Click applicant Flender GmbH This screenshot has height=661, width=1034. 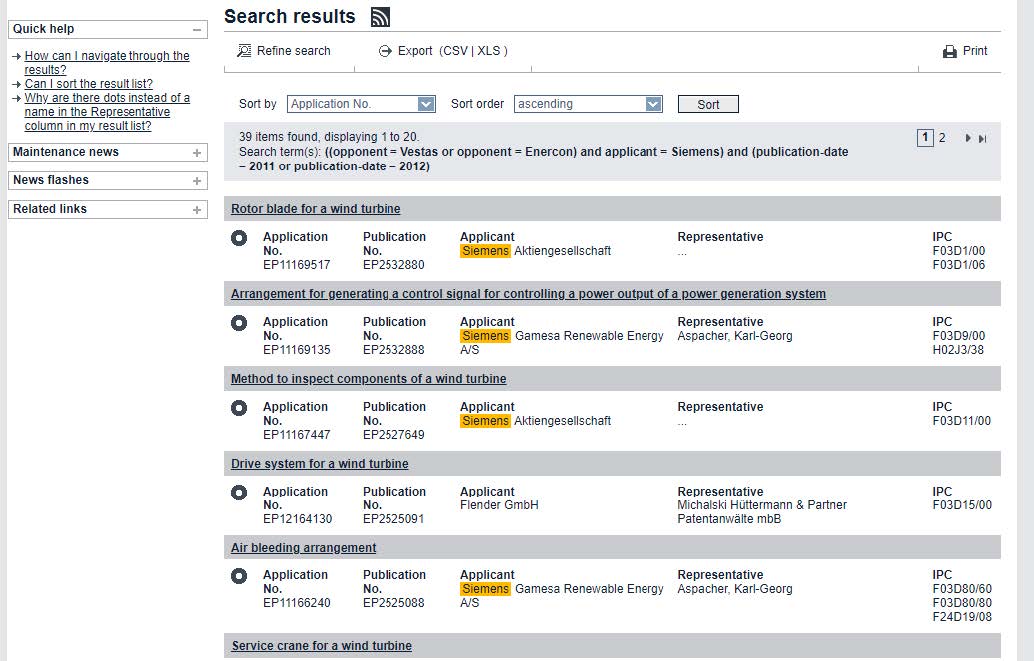point(499,505)
